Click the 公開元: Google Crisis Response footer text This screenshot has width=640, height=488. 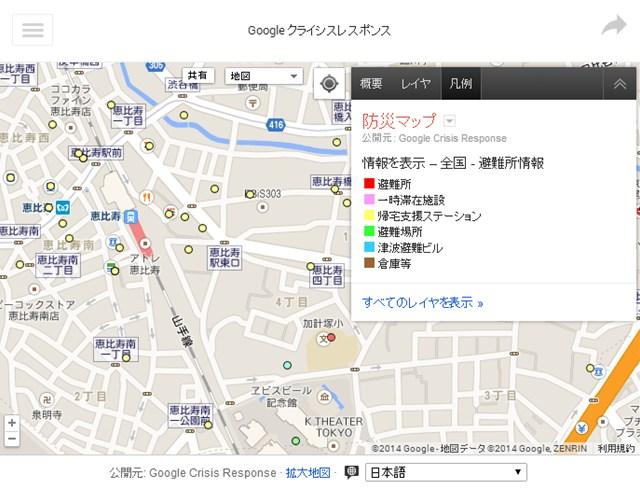(193, 472)
